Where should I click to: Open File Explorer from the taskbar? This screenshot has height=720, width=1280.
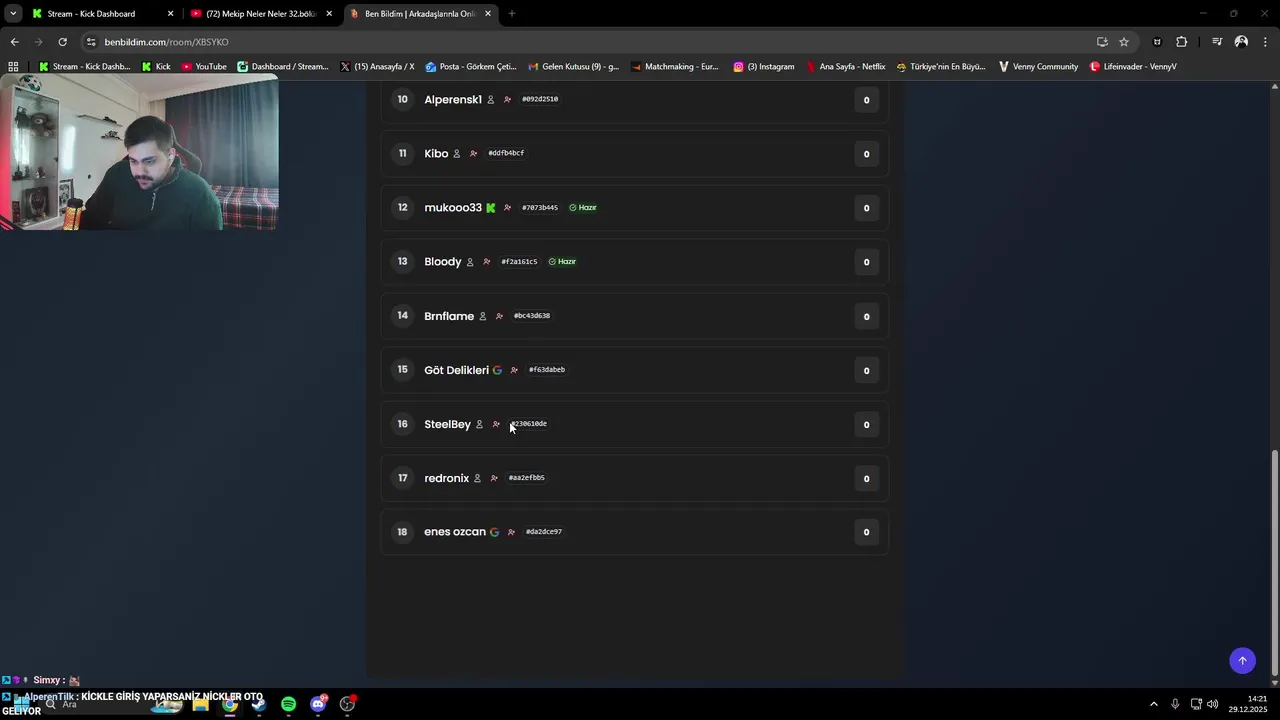(200, 704)
